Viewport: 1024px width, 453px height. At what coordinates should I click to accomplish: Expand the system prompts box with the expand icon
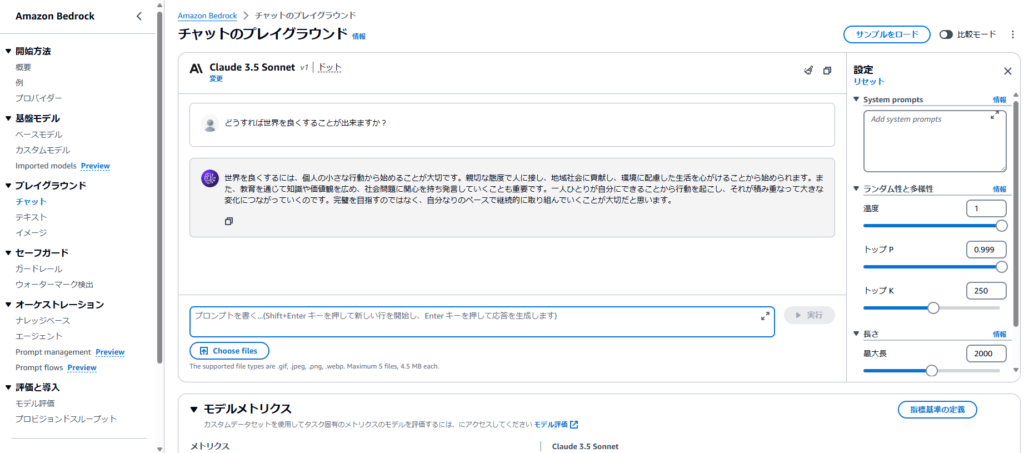995,117
